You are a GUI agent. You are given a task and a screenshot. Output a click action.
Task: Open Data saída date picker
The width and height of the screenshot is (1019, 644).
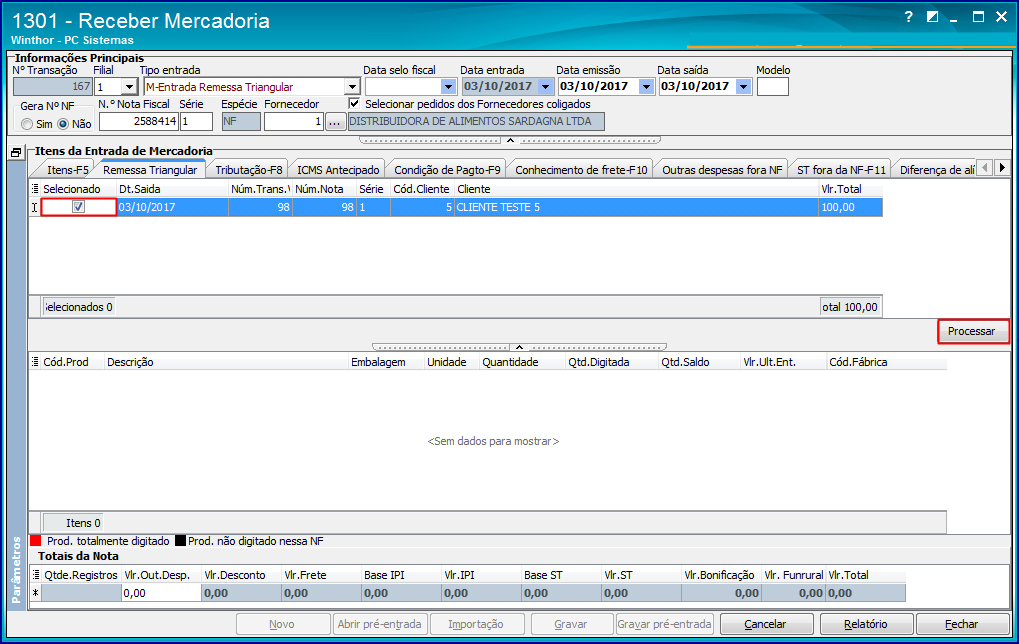tap(744, 86)
